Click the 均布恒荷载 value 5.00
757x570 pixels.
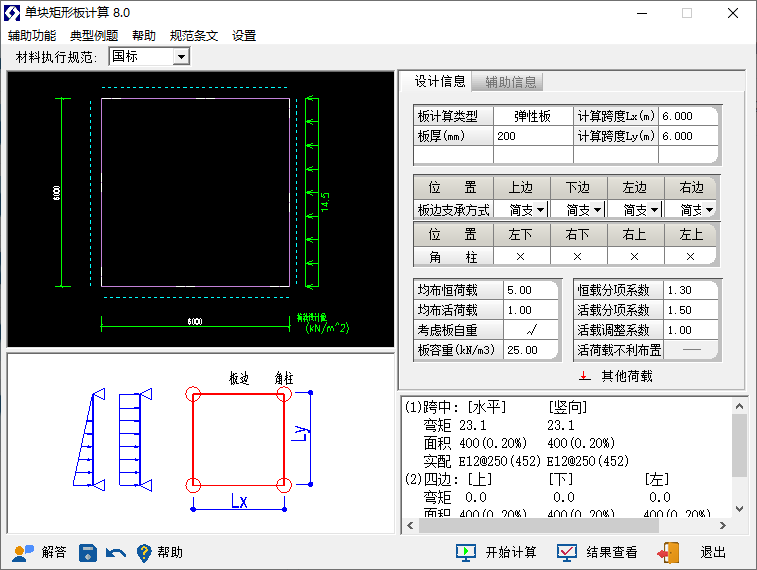pyautogui.click(x=531, y=290)
